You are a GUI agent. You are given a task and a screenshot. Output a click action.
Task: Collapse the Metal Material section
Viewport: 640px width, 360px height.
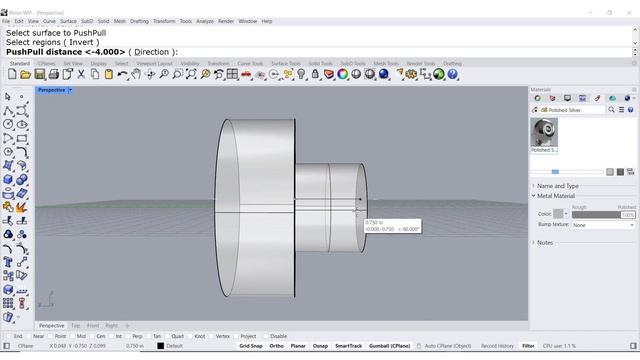click(533, 196)
